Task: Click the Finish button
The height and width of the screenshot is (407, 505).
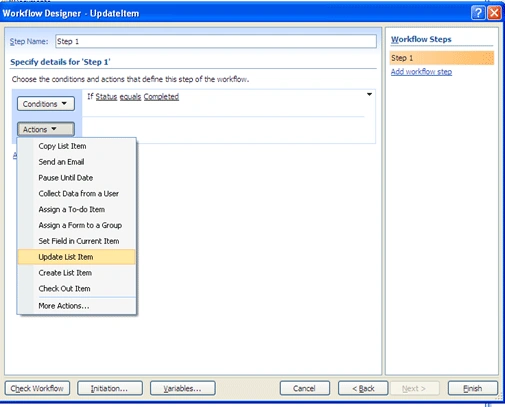Action: [473, 388]
